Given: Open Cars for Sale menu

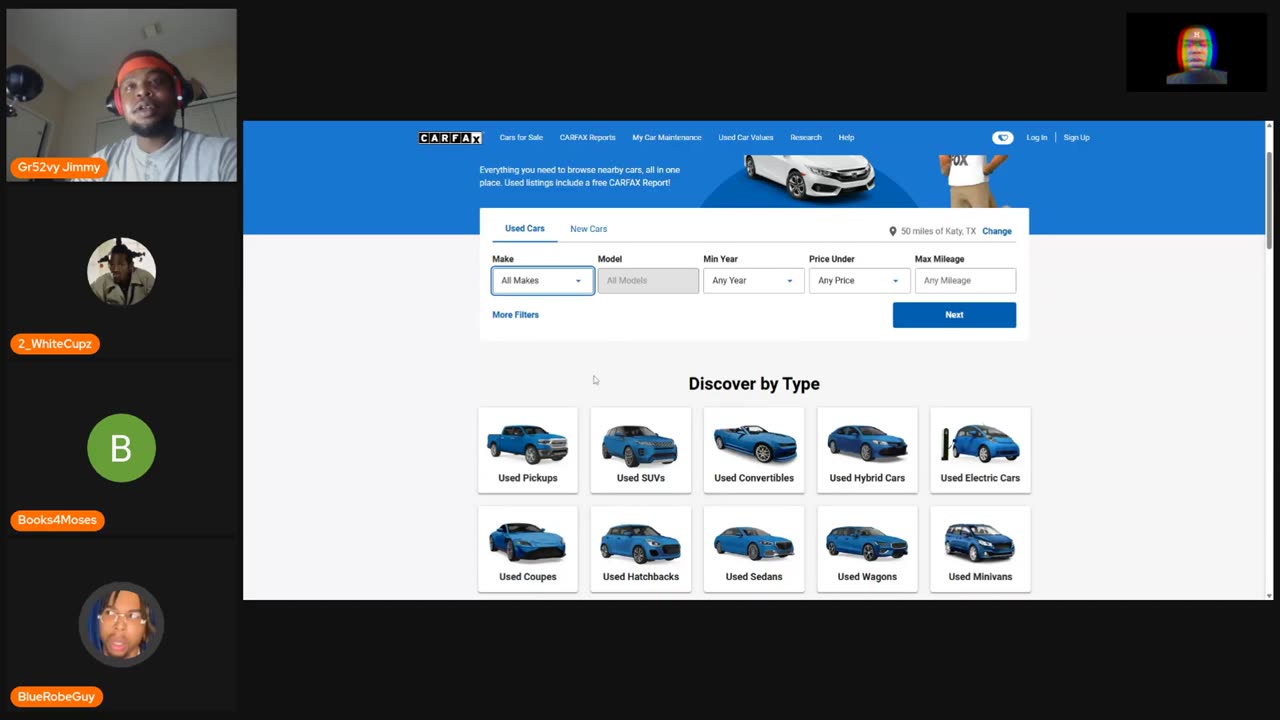Looking at the screenshot, I should 521,138.
